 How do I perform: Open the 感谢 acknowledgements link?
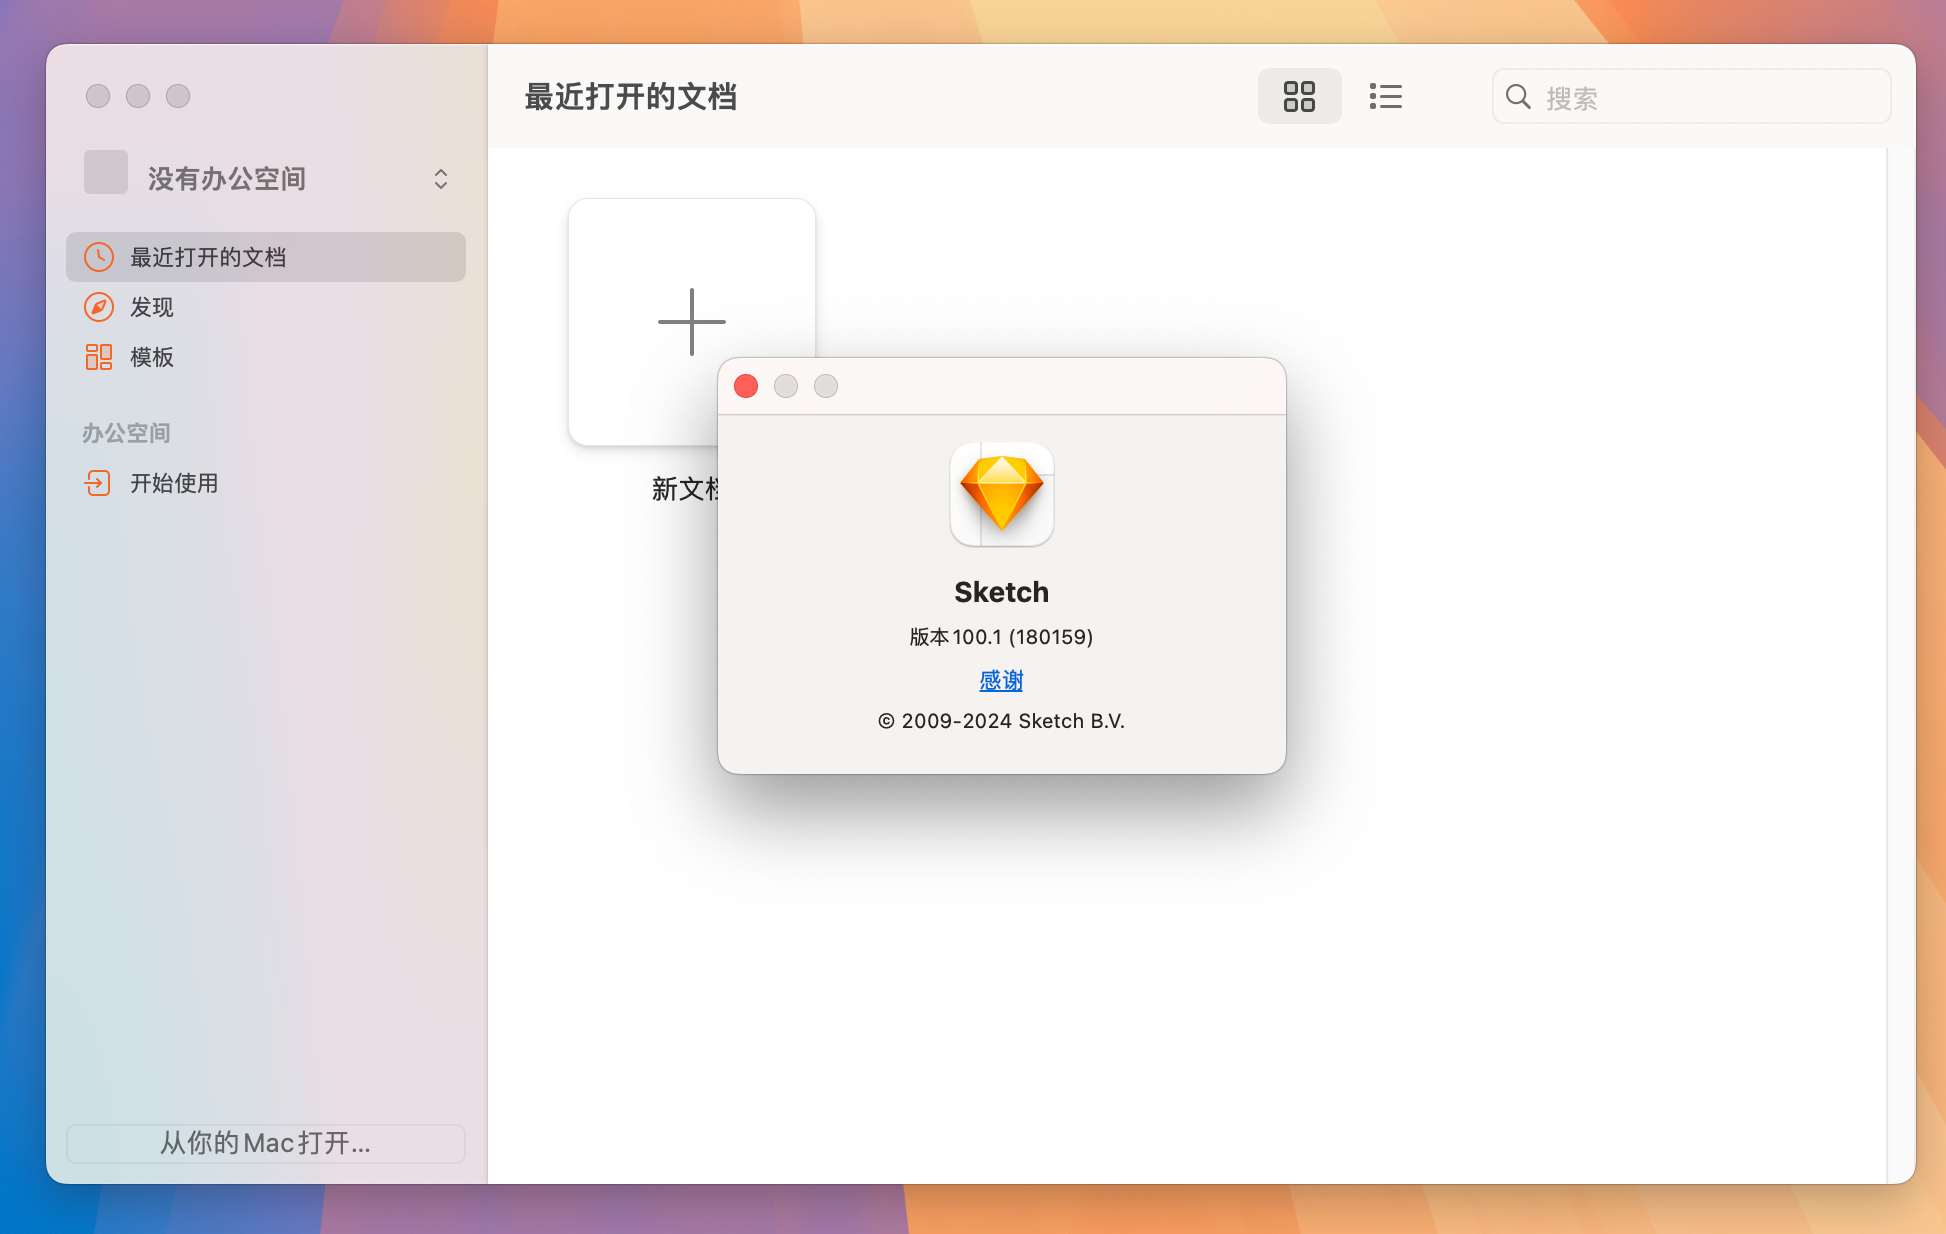click(x=1001, y=680)
